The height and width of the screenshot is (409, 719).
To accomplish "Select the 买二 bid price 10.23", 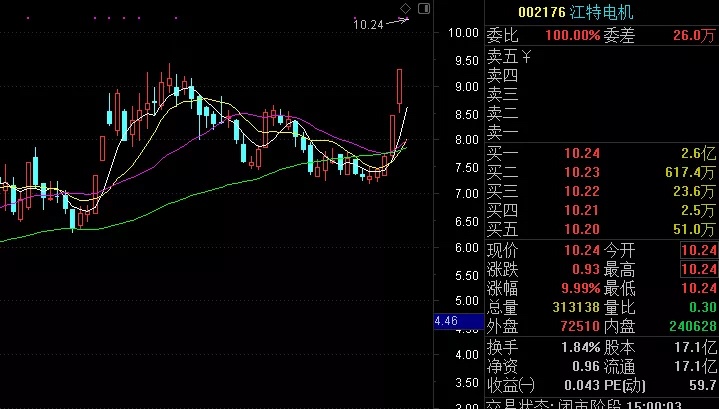I will coord(584,172).
